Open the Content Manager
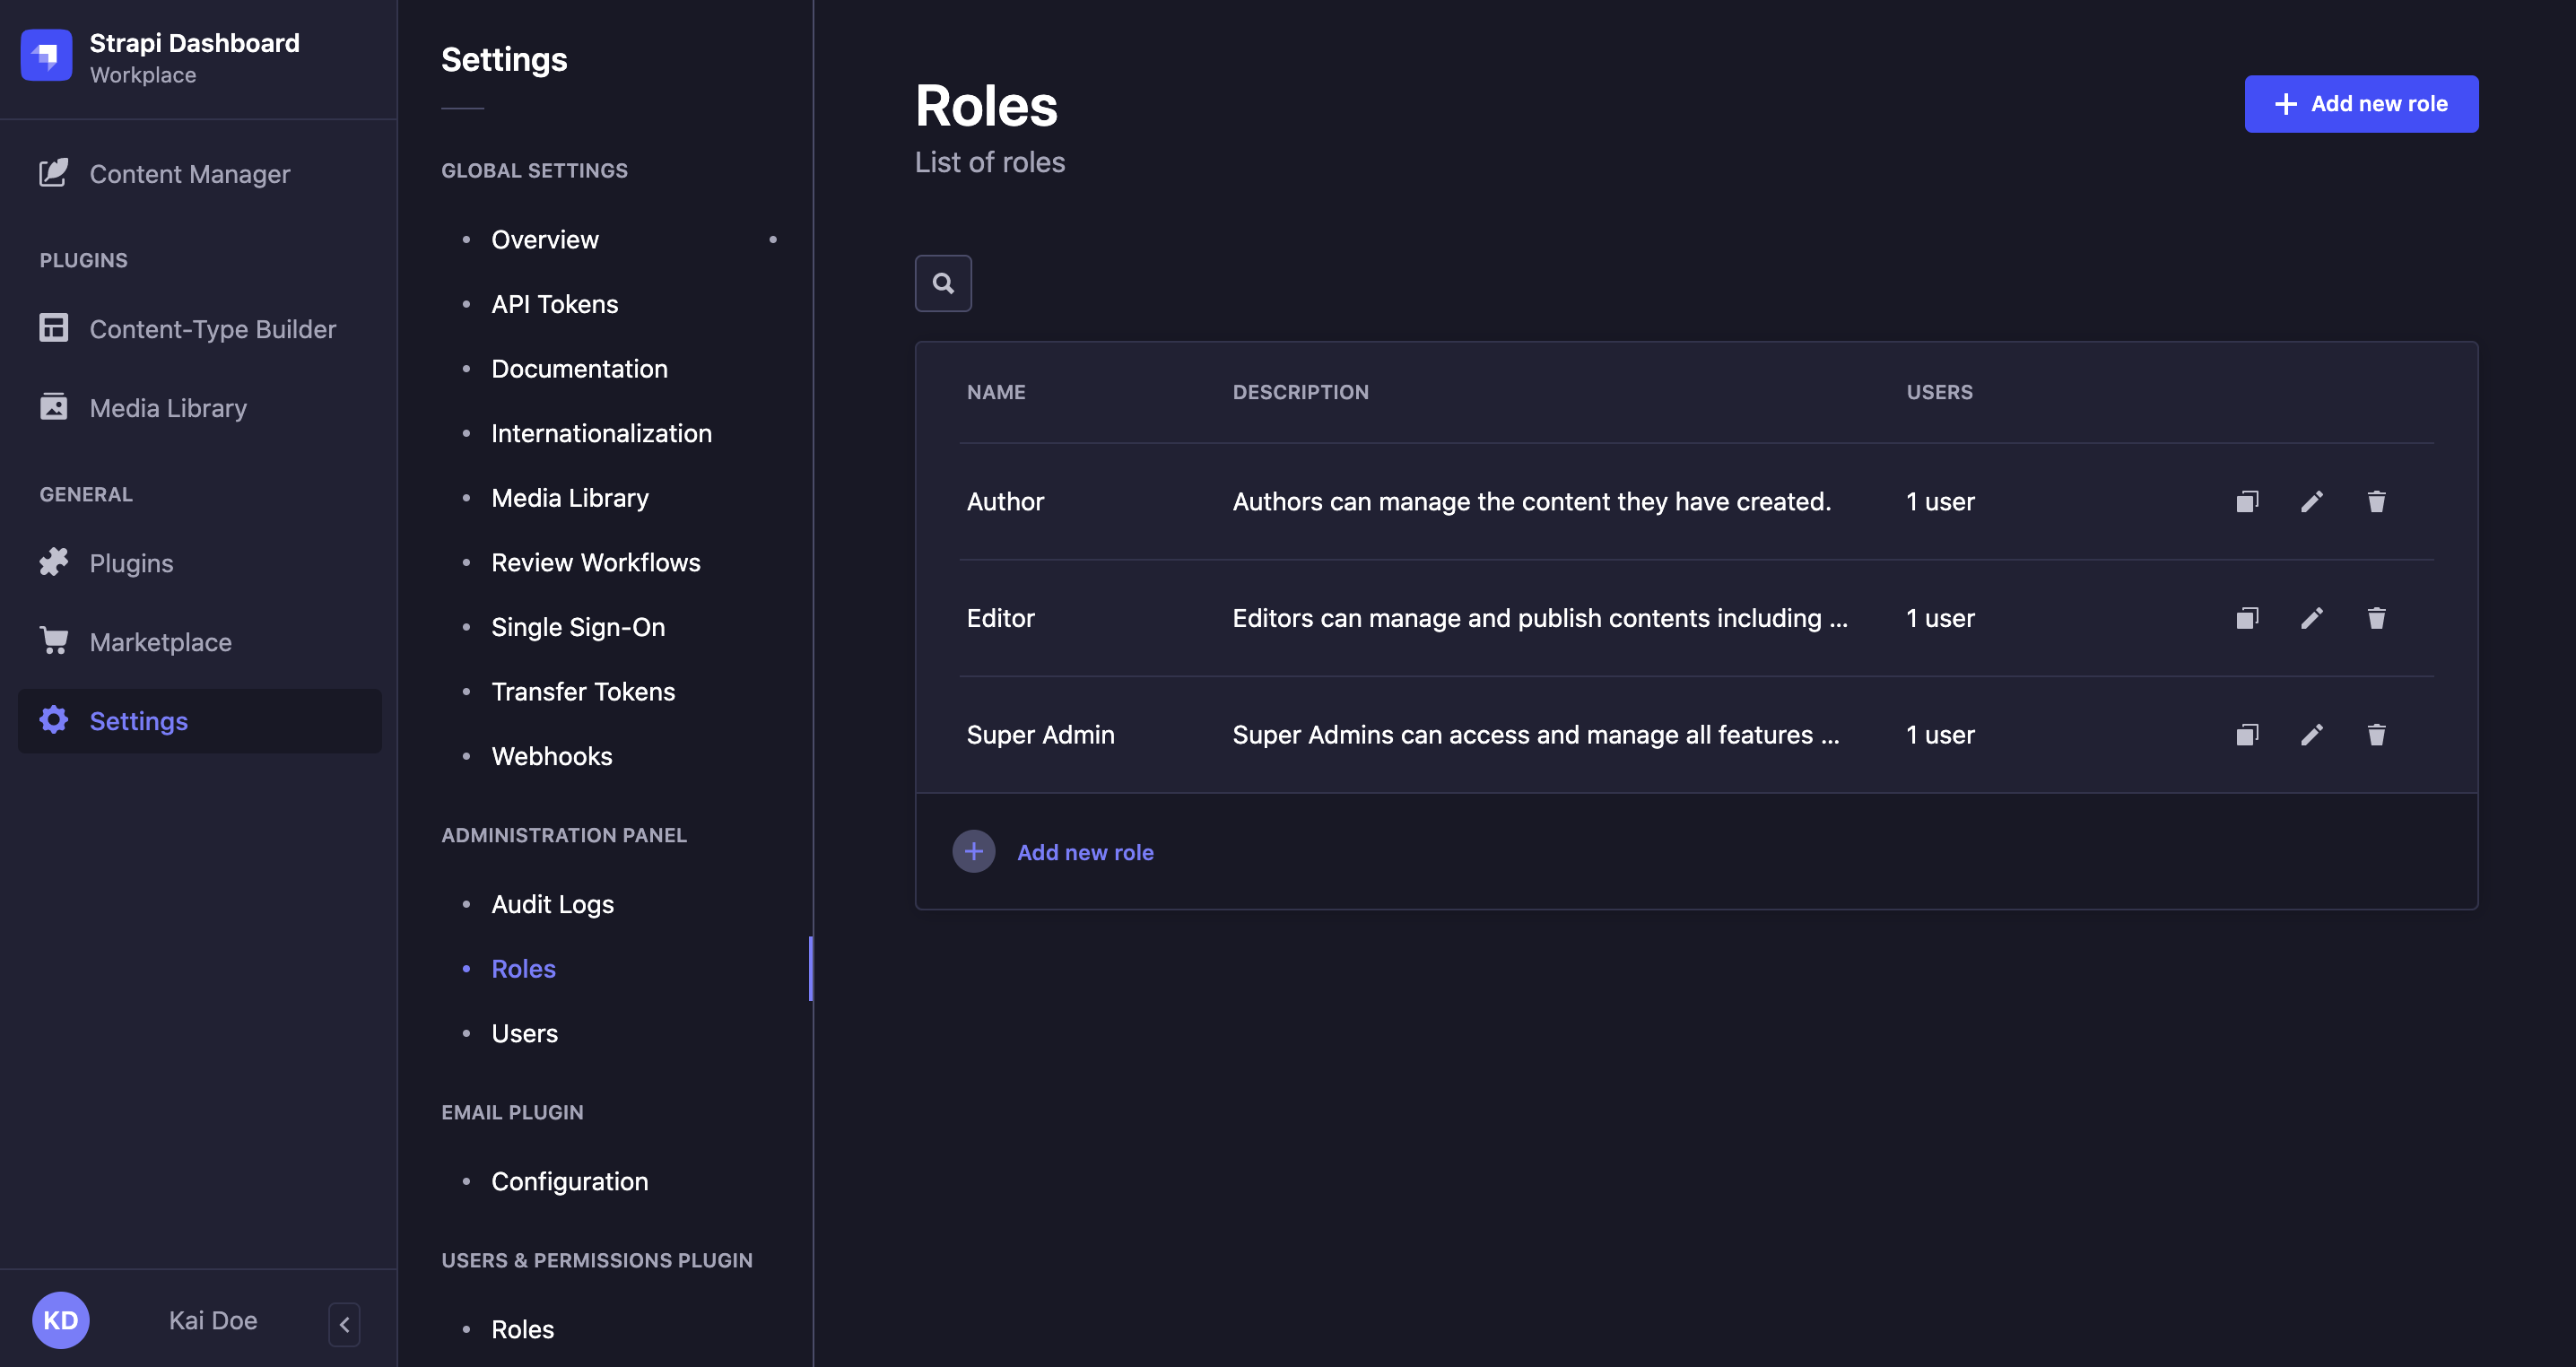The image size is (2576, 1367). (x=189, y=173)
